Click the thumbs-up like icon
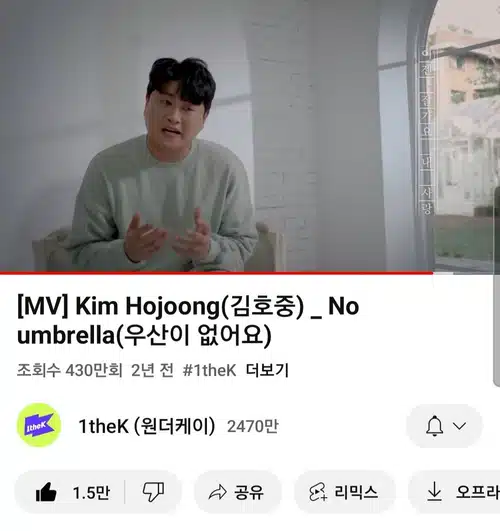This screenshot has width=500, height=531. pos(46,492)
